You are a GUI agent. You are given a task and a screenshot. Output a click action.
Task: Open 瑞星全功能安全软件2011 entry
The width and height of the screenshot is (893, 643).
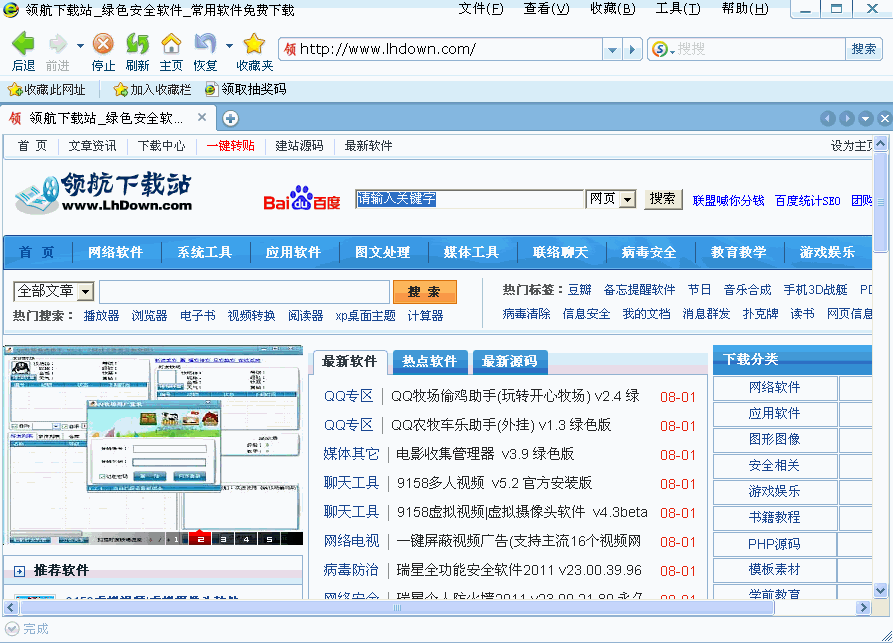click(x=519, y=571)
